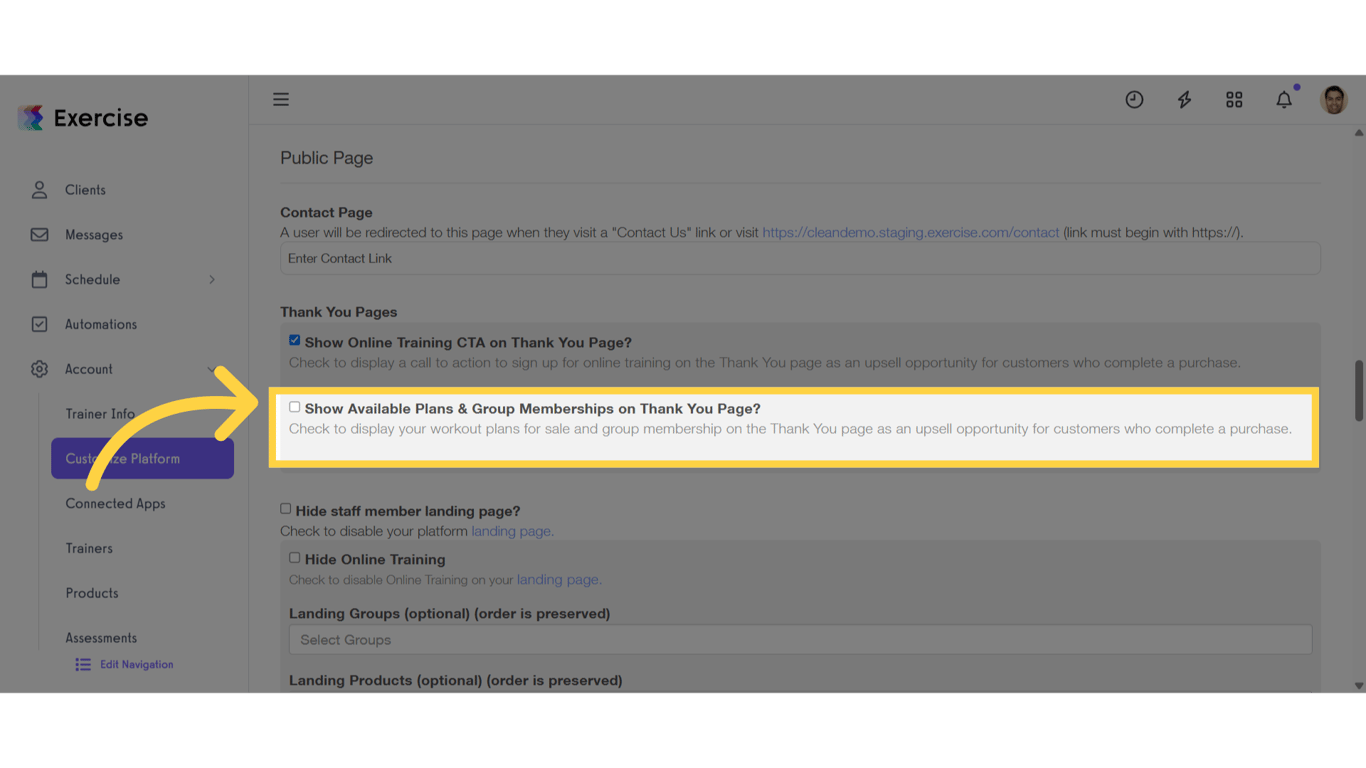Open the Select Groups dropdown
Screen dimensions: 1366x768
point(799,639)
